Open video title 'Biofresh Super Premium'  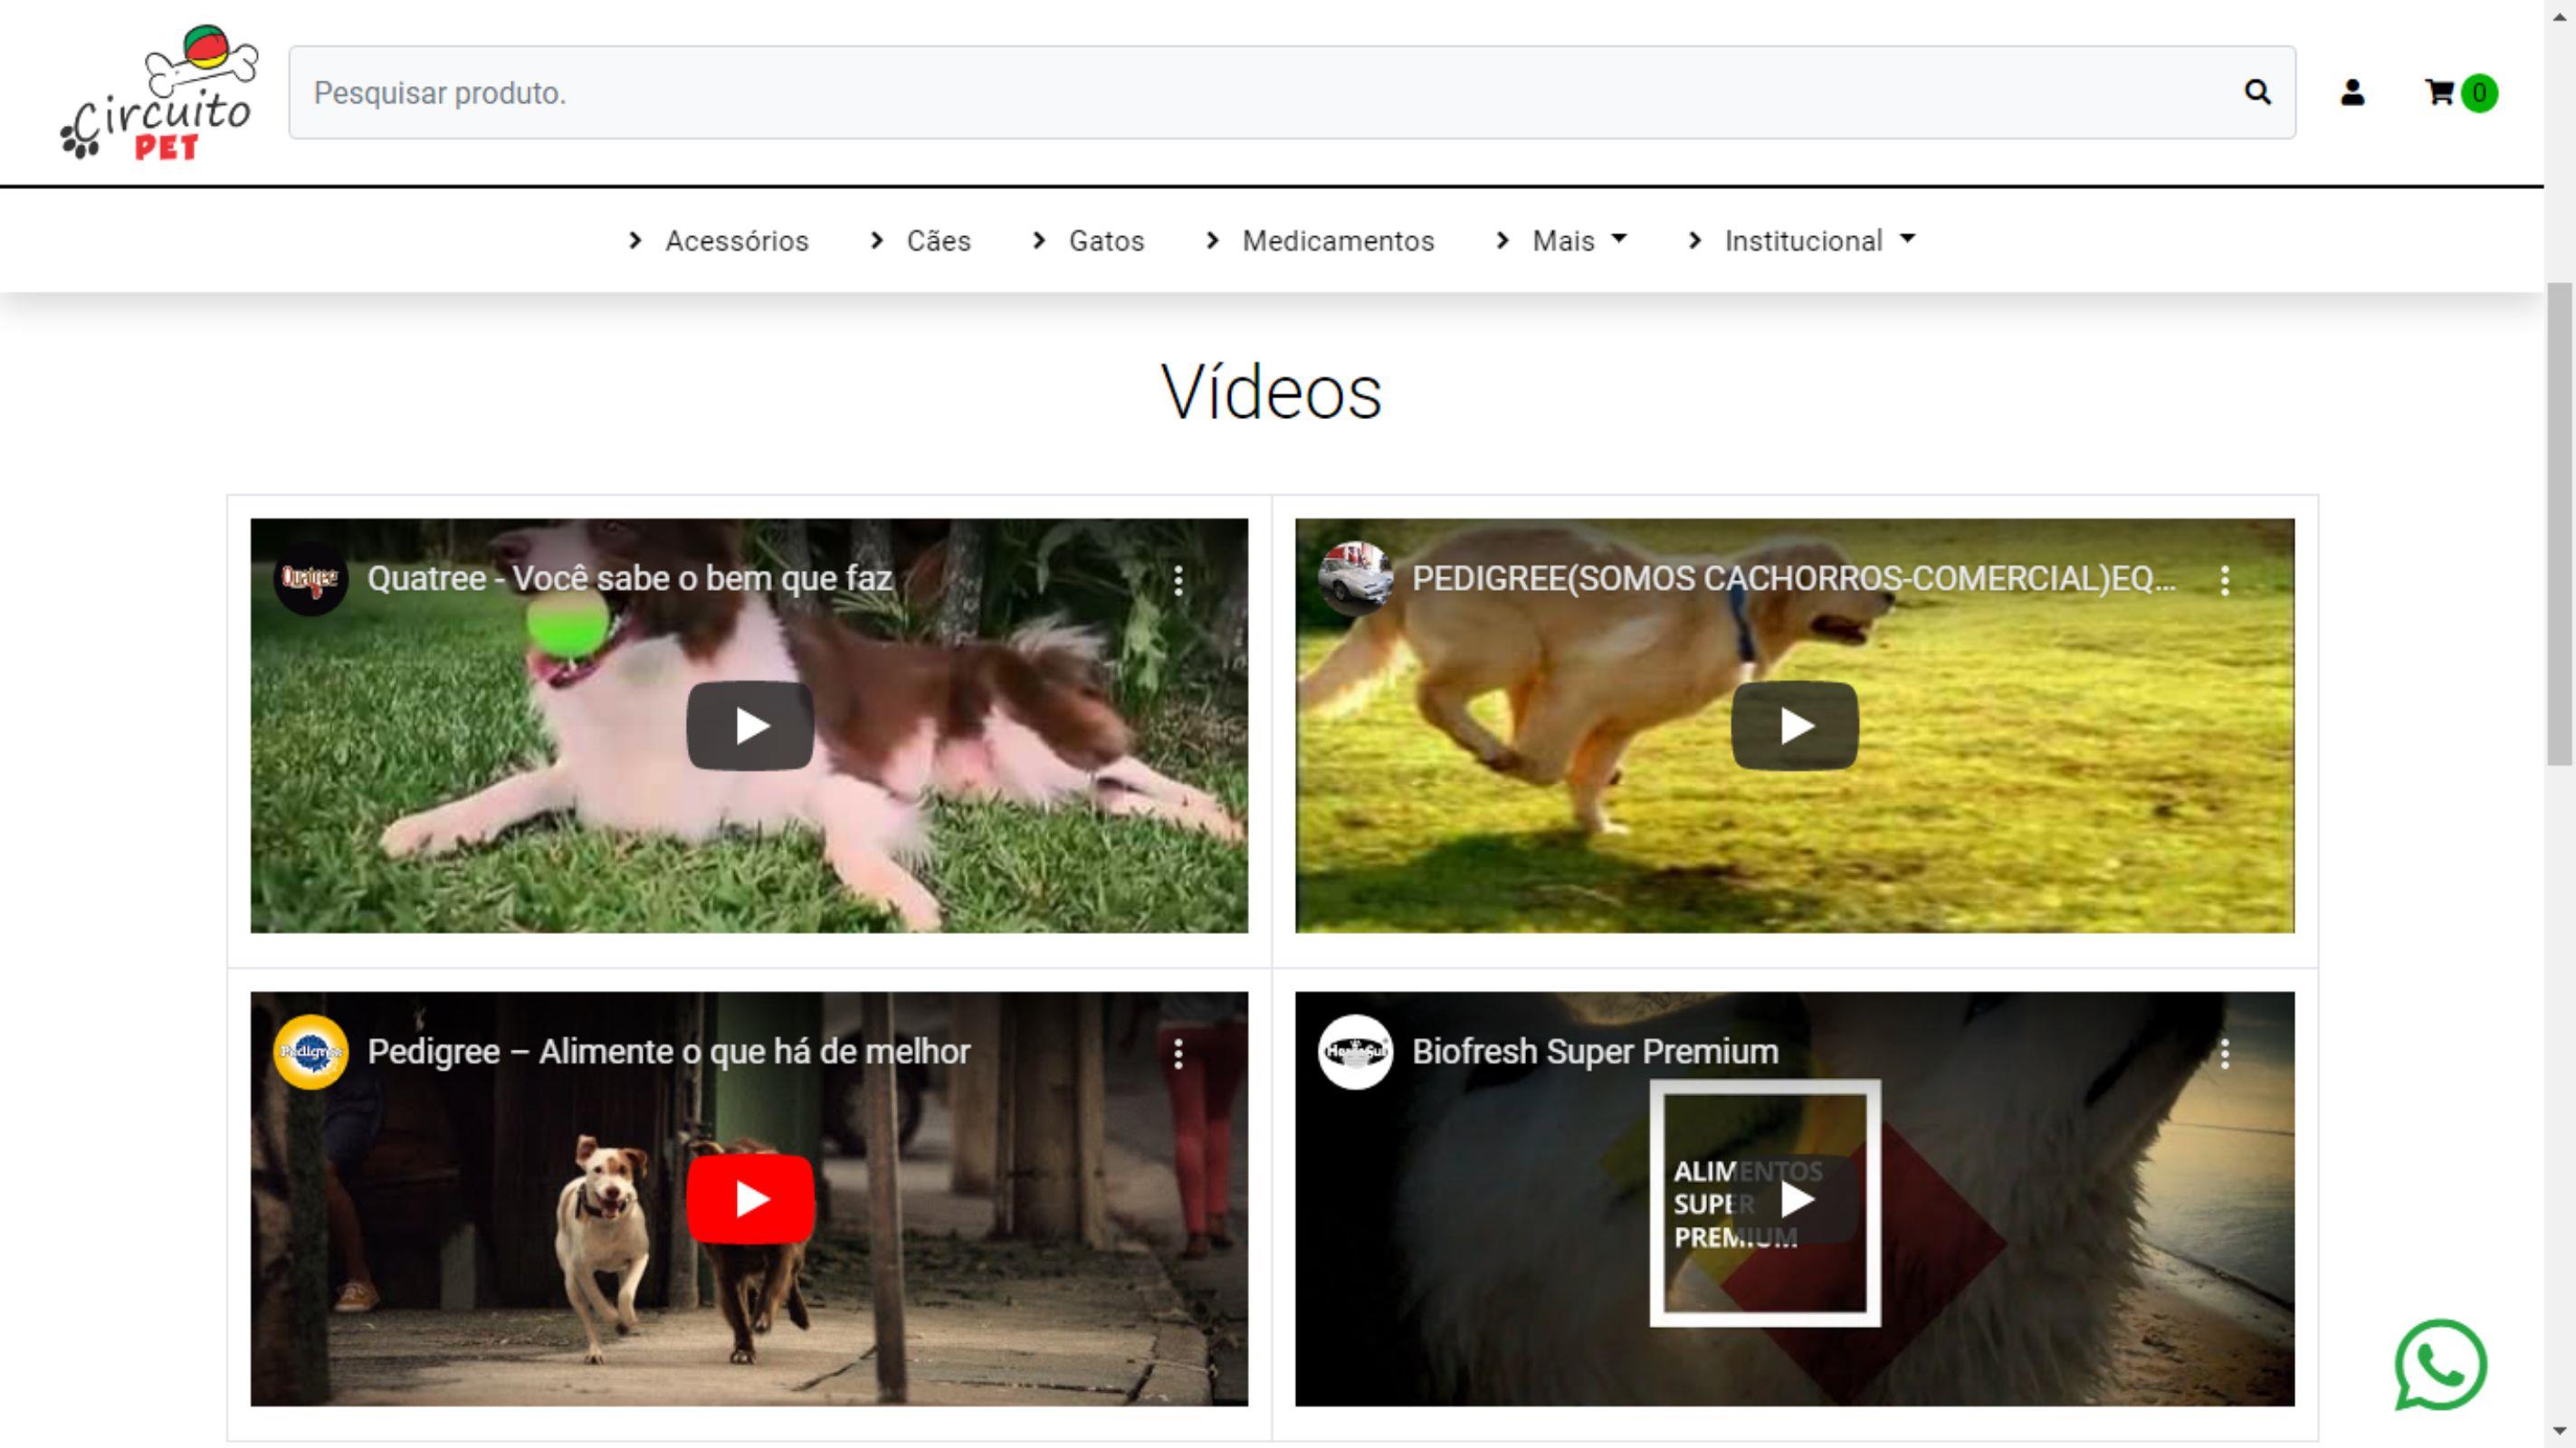(1595, 1052)
